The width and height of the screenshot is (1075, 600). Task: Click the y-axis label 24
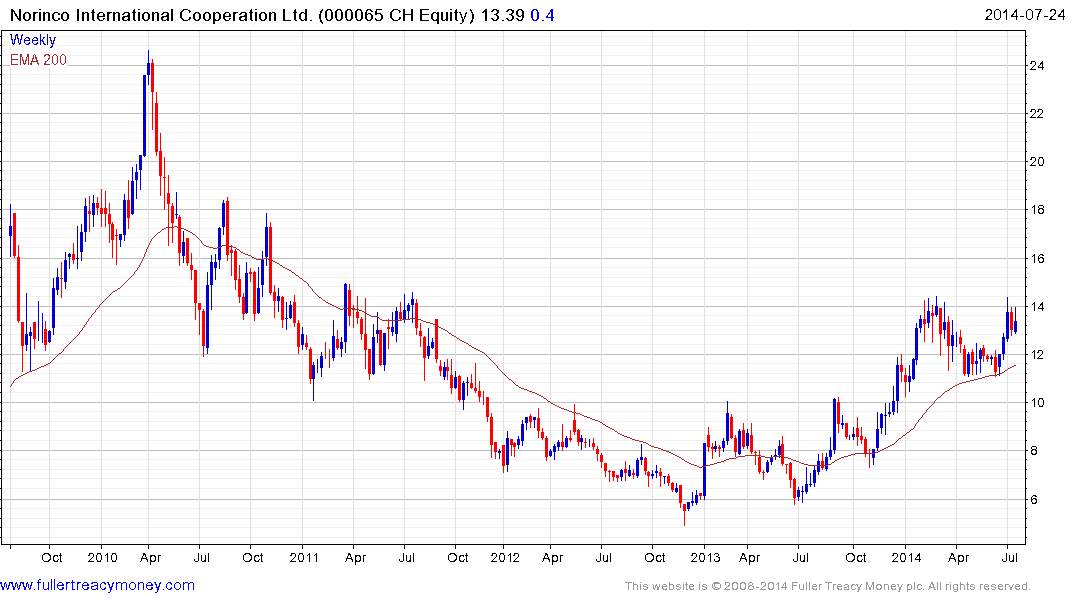tap(1037, 66)
